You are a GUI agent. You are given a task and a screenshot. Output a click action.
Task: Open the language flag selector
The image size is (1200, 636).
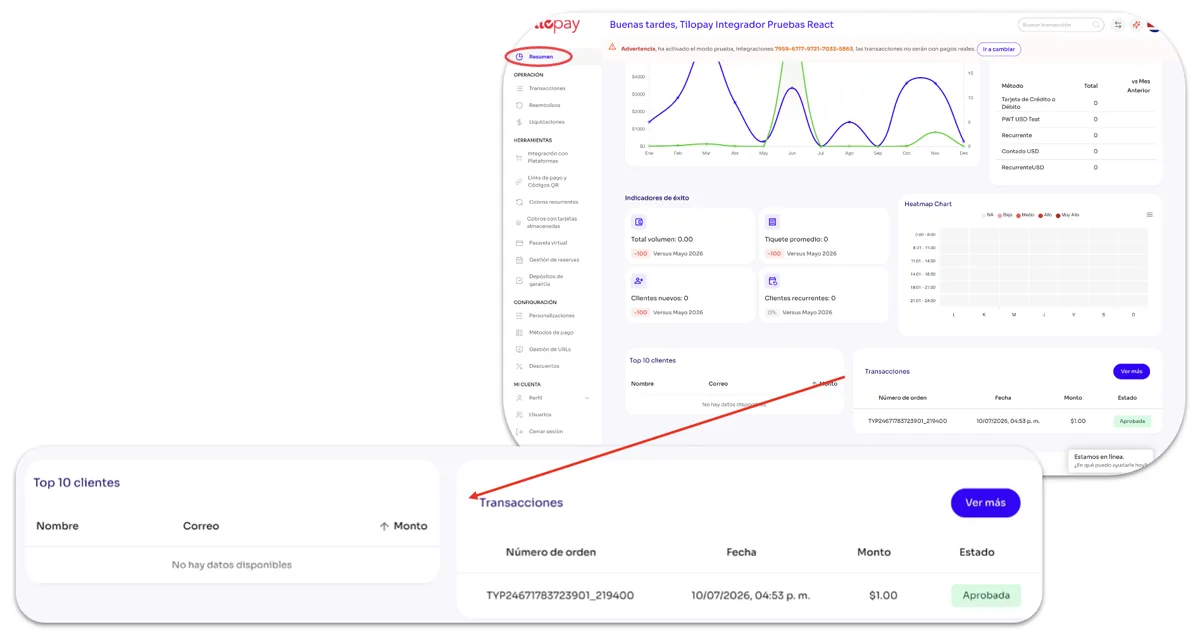(x=1153, y=25)
